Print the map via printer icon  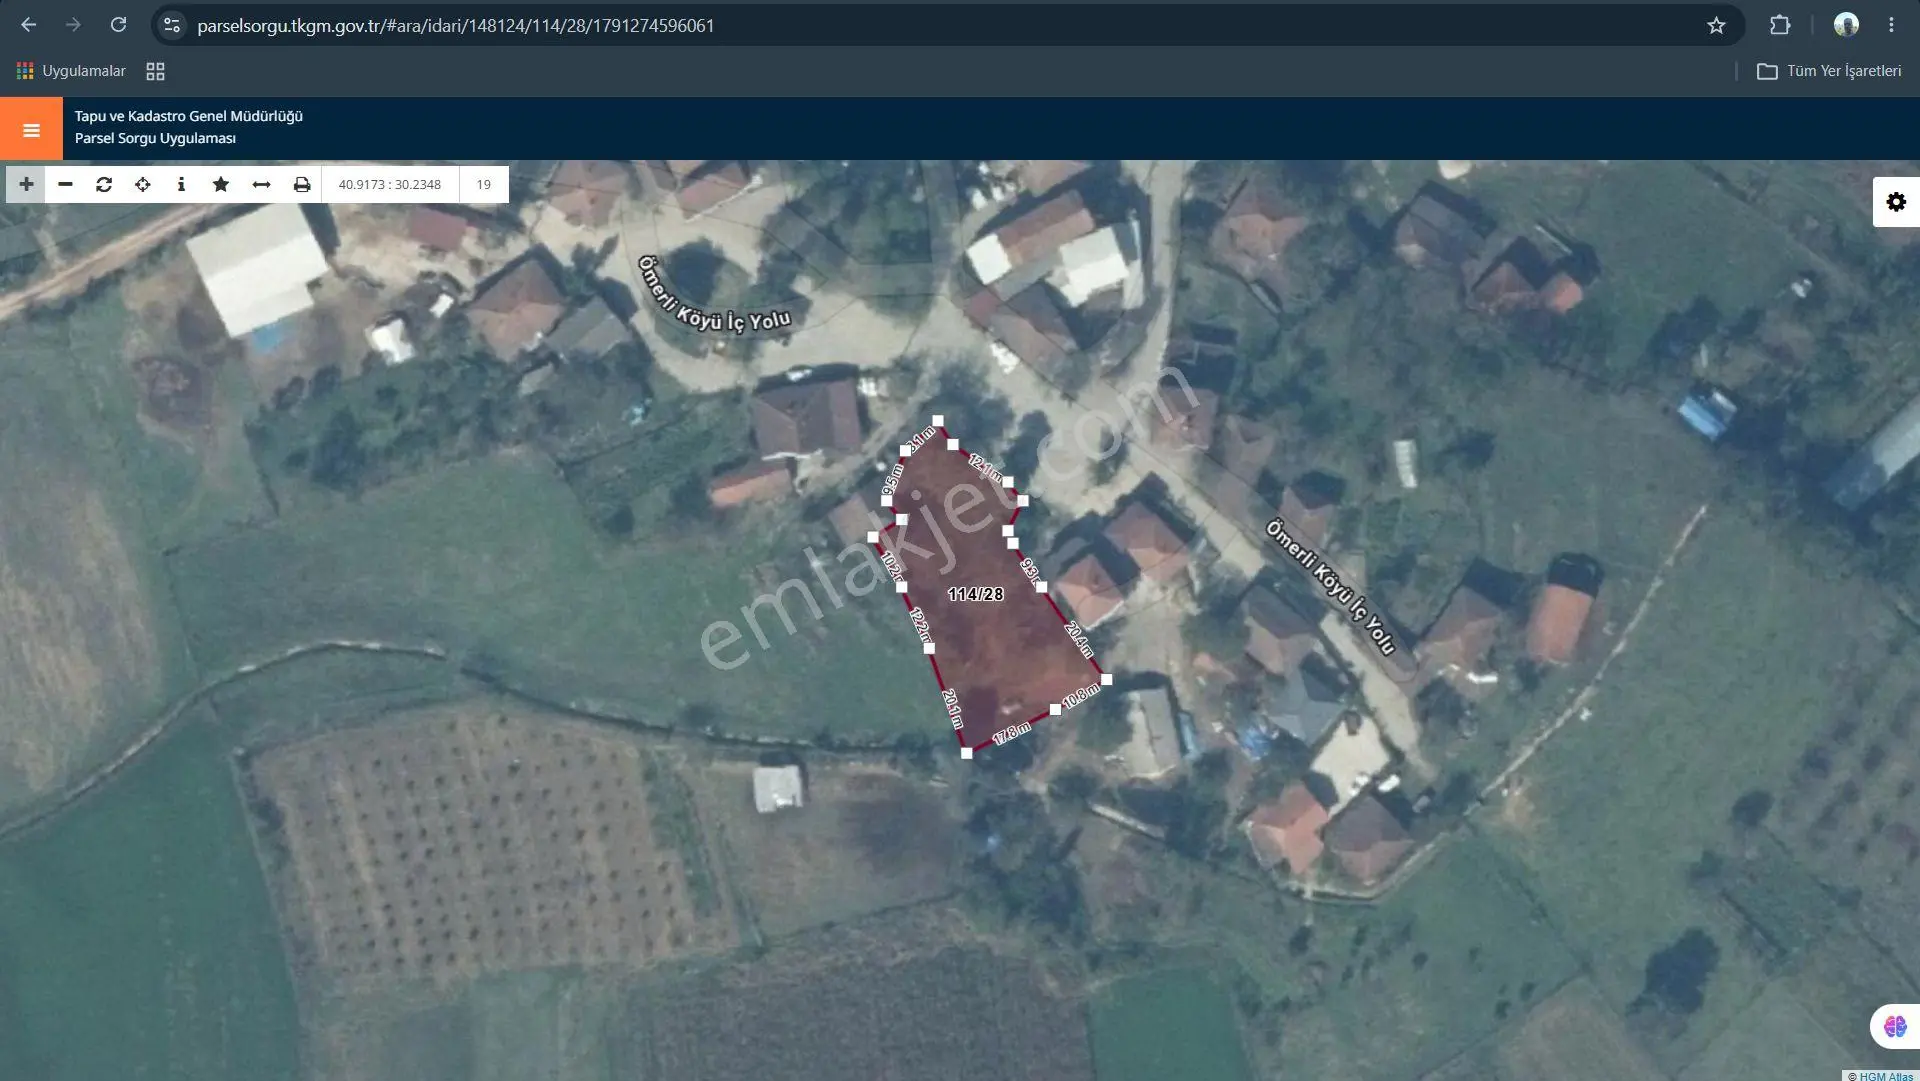302,184
